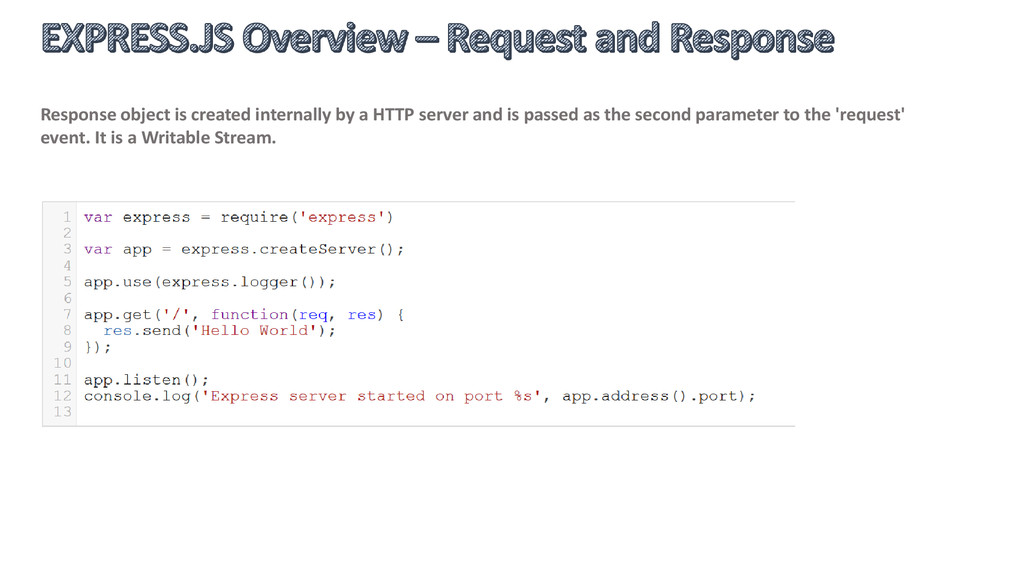Click the console.log line on line 12
The height and width of the screenshot is (576, 1024).
pos(419,396)
